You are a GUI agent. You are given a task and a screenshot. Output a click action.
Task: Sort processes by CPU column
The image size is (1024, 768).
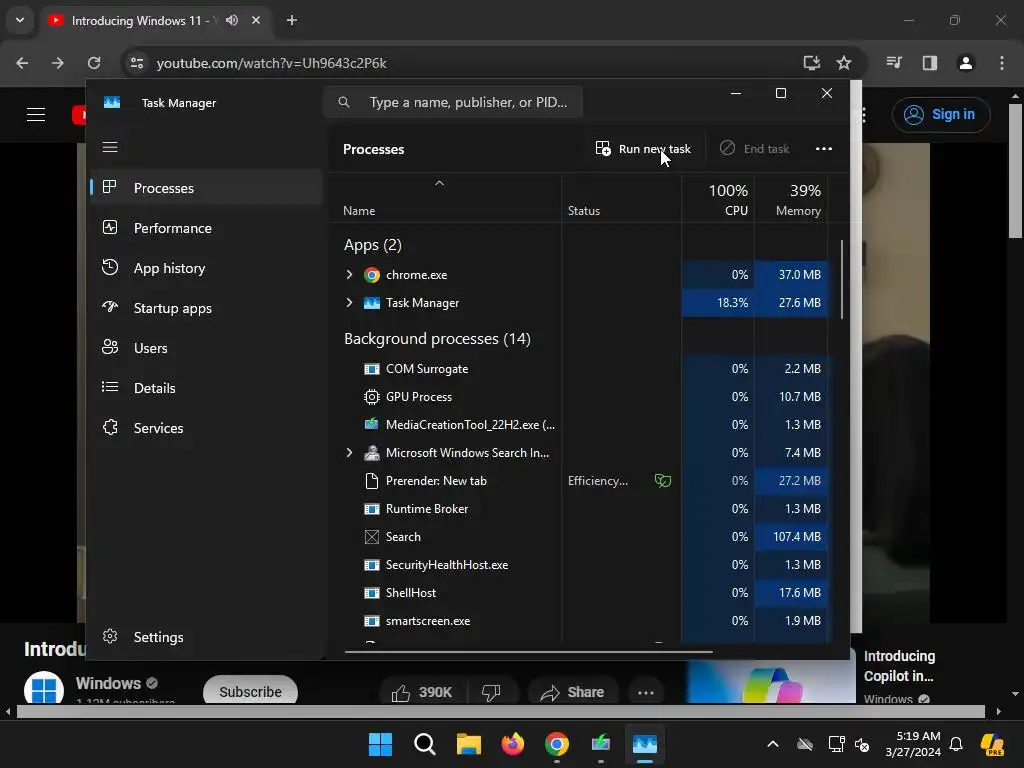click(718, 199)
